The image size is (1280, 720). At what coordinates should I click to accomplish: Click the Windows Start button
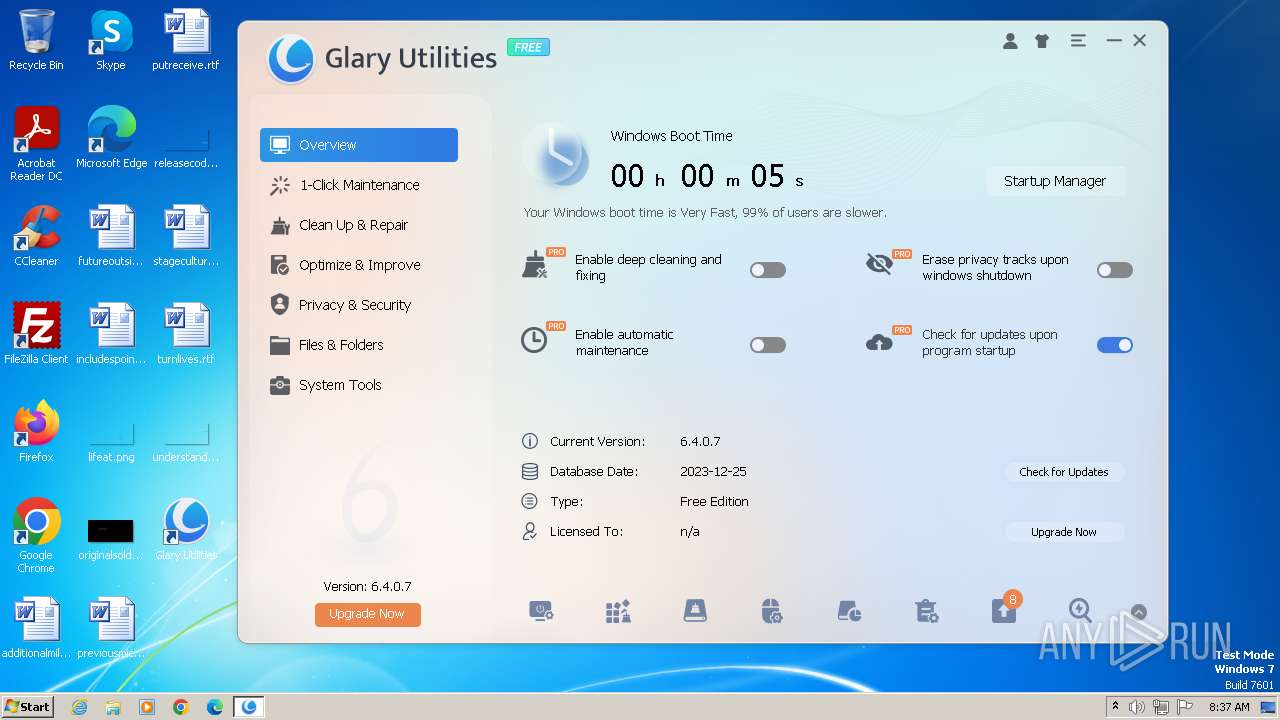pos(27,706)
